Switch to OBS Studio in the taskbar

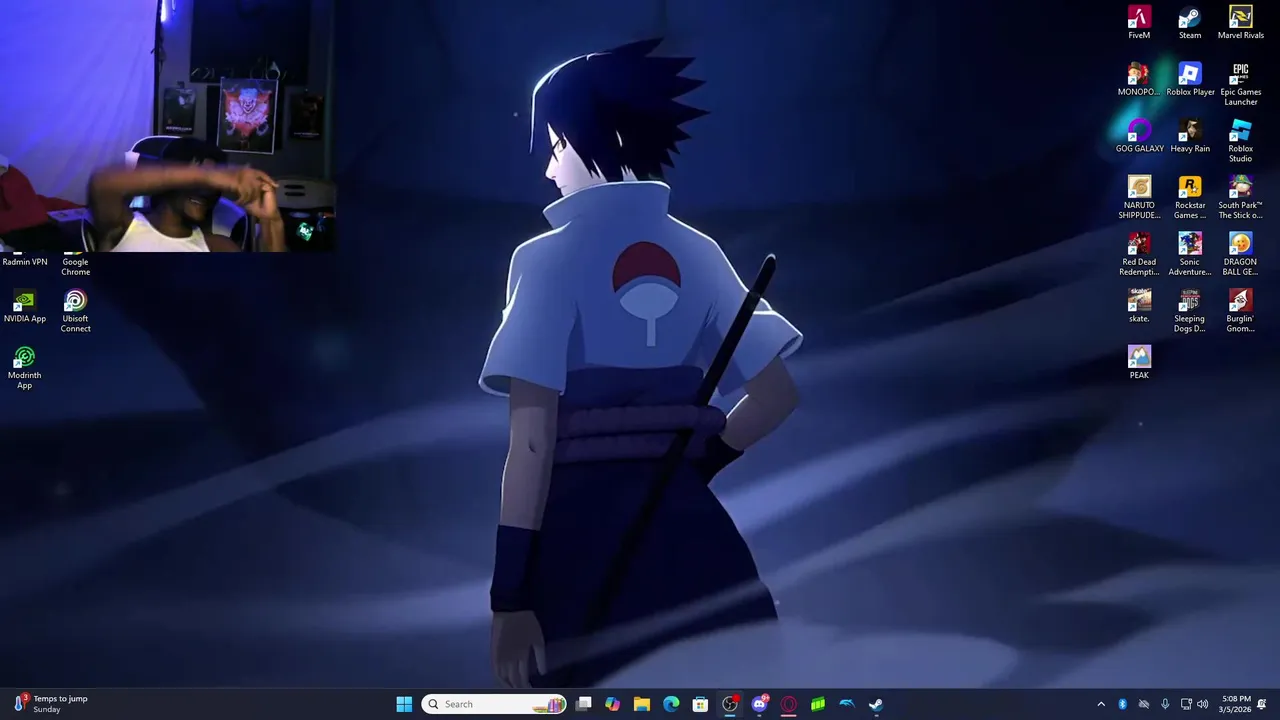coord(730,704)
